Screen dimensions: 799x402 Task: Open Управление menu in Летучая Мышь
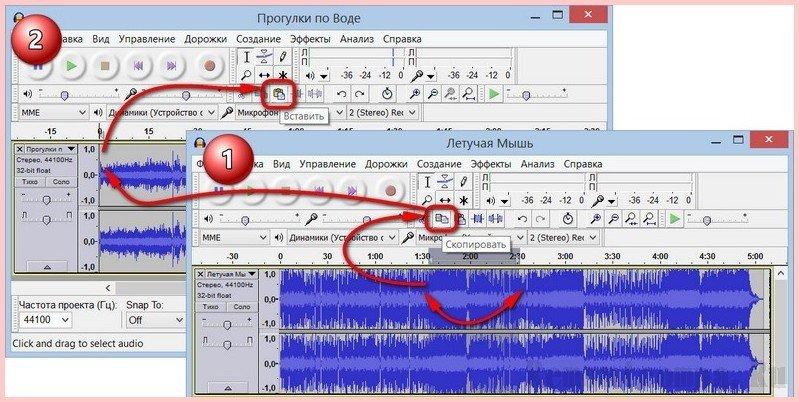pyautogui.click(x=327, y=164)
